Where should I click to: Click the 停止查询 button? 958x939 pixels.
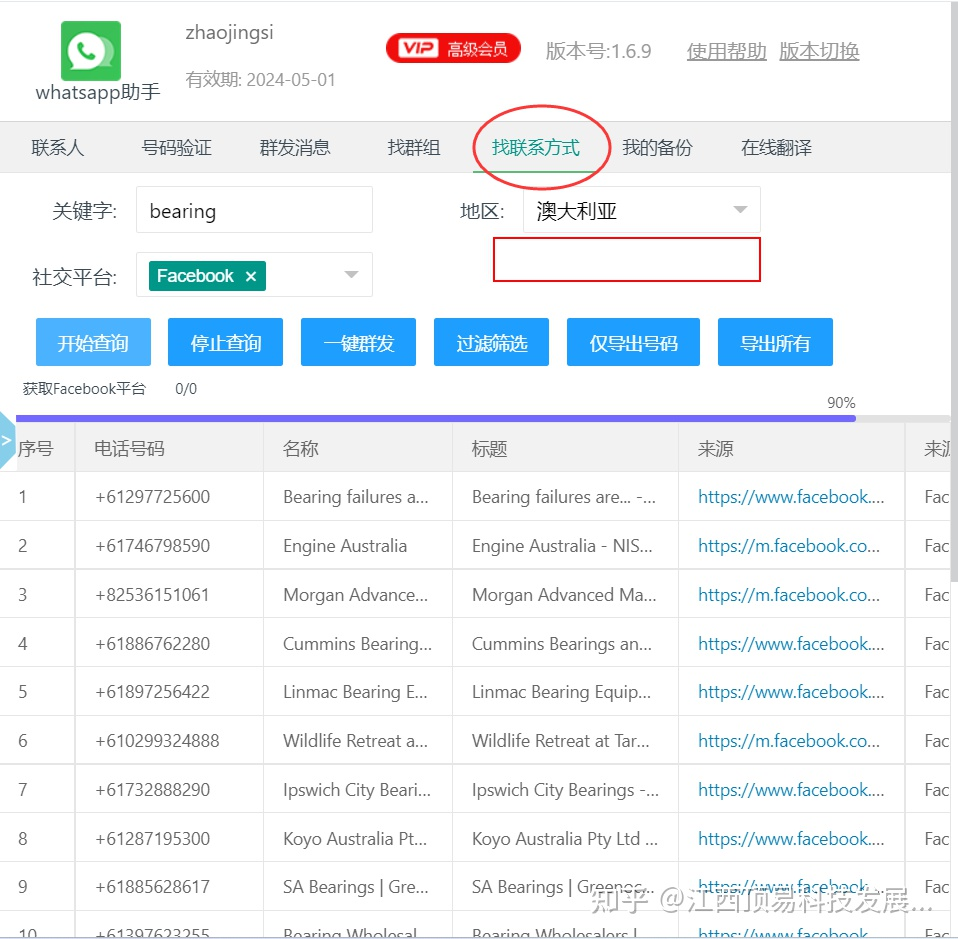(225, 342)
